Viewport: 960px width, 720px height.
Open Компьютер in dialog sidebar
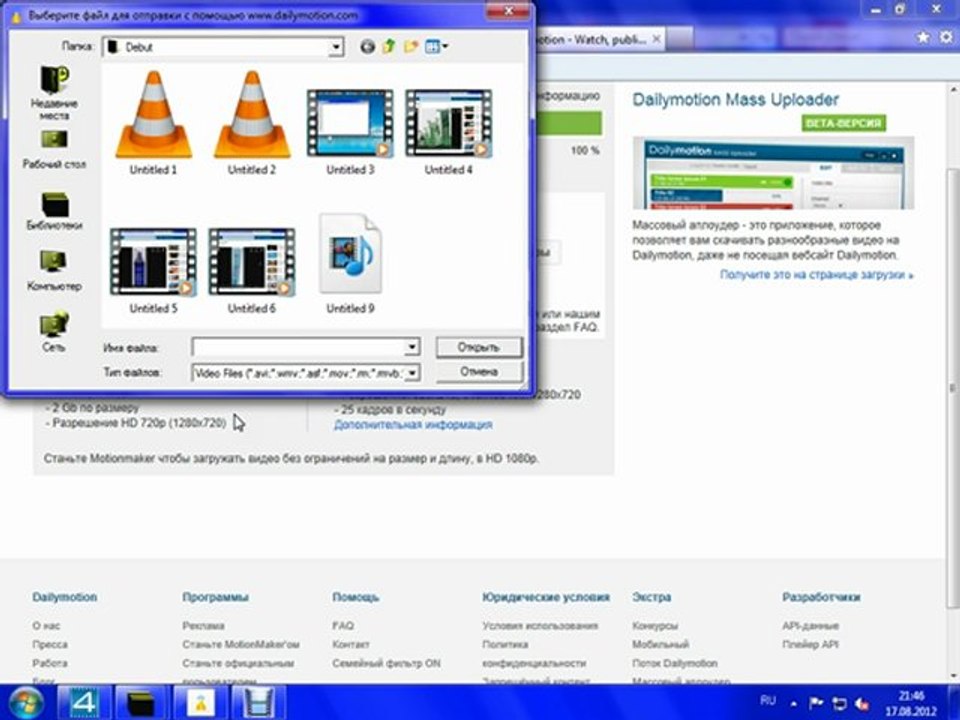click(54, 270)
